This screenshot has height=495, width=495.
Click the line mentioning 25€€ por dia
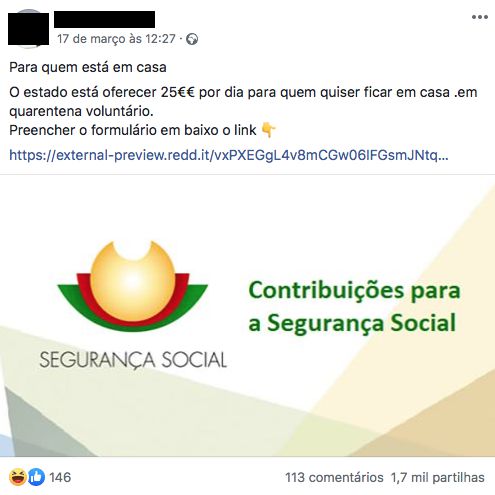pyautogui.click(x=243, y=92)
